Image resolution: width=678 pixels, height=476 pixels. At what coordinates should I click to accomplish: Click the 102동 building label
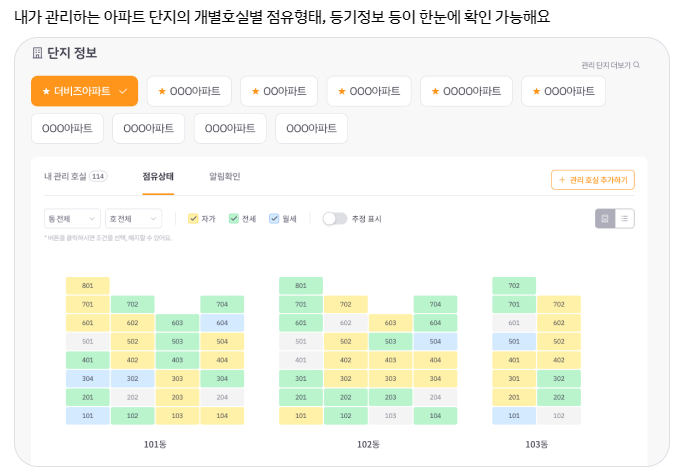tap(368, 444)
